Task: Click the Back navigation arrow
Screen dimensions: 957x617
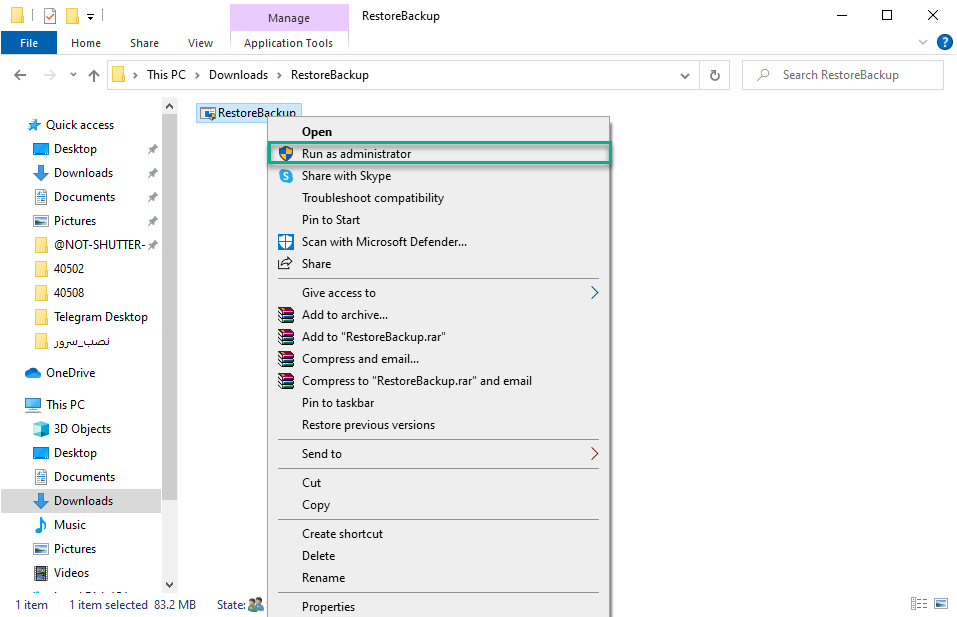Action: [x=20, y=75]
